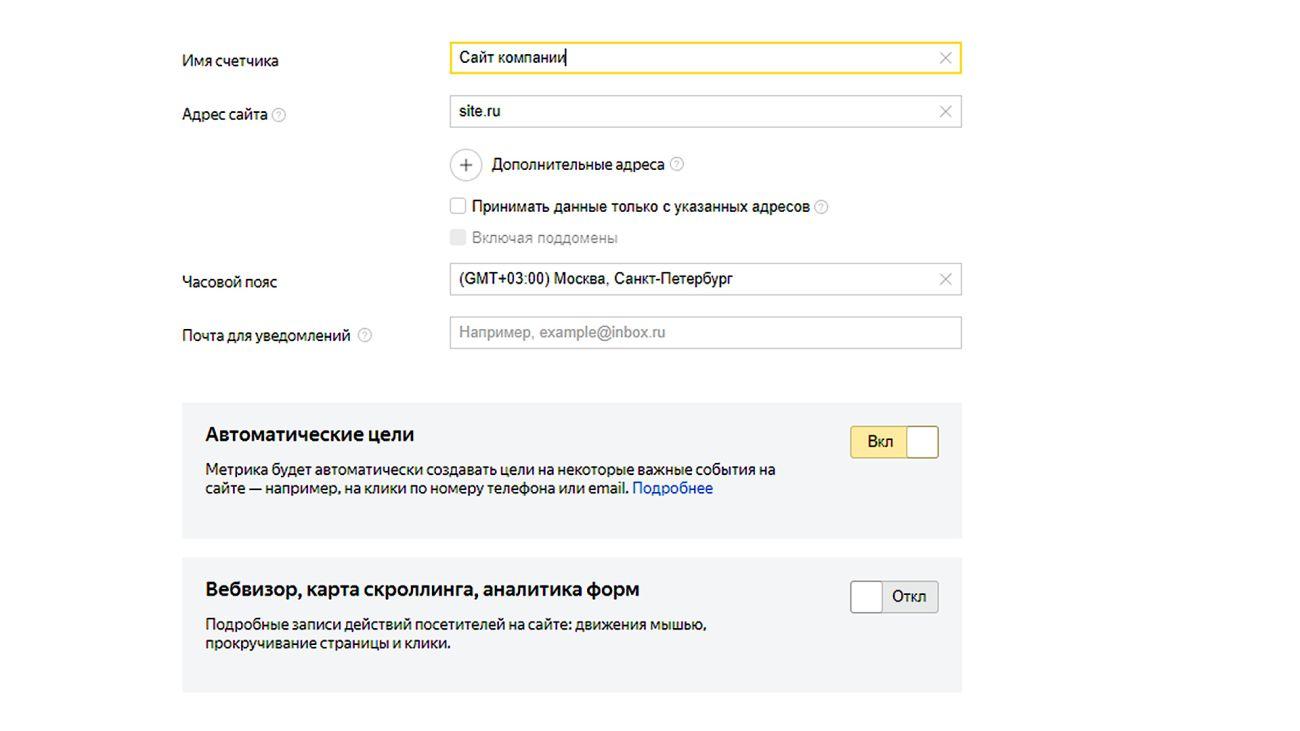The width and height of the screenshot is (1300, 731).
Task: Open help icon next to Почта для уведомлений
Action: tap(364, 336)
